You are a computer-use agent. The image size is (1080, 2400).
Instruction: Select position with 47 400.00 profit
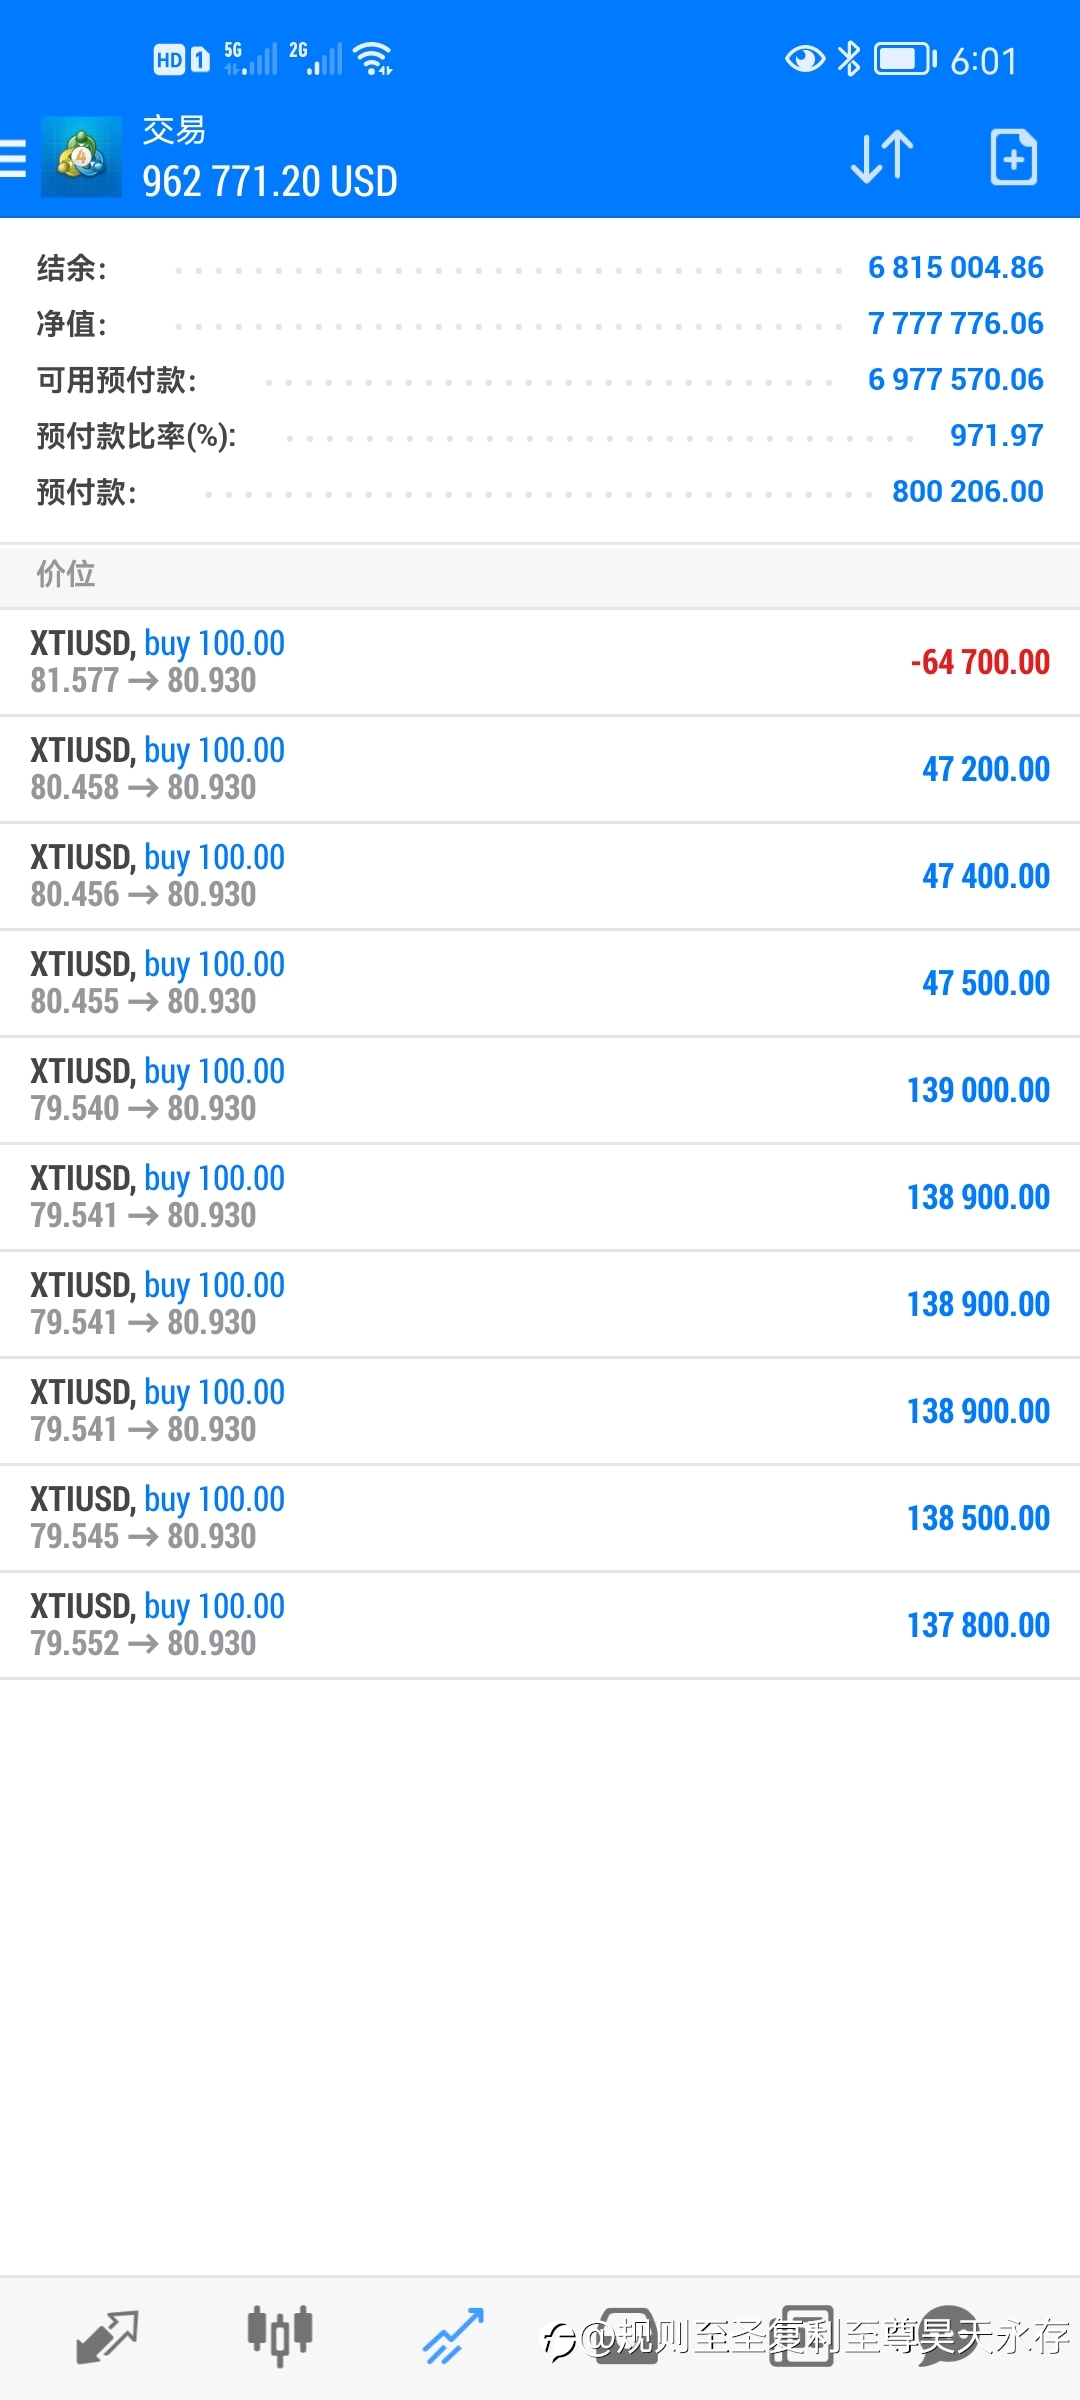point(540,876)
